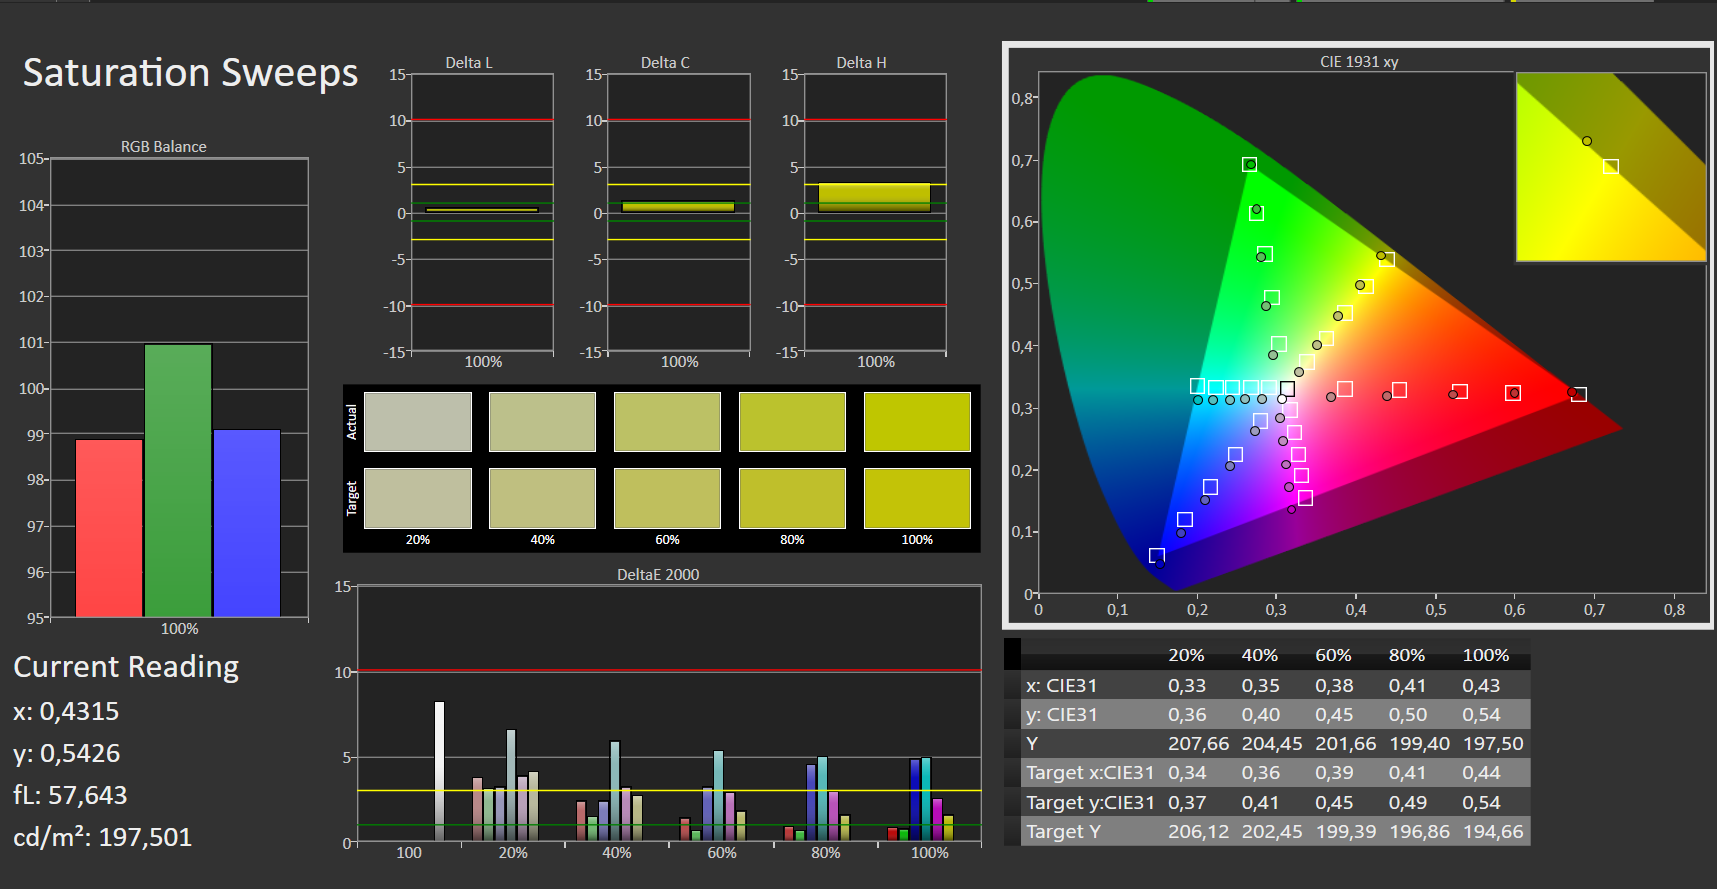Click the Target 60% color swatch
The image size is (1717, 889).
pos(667,498)
